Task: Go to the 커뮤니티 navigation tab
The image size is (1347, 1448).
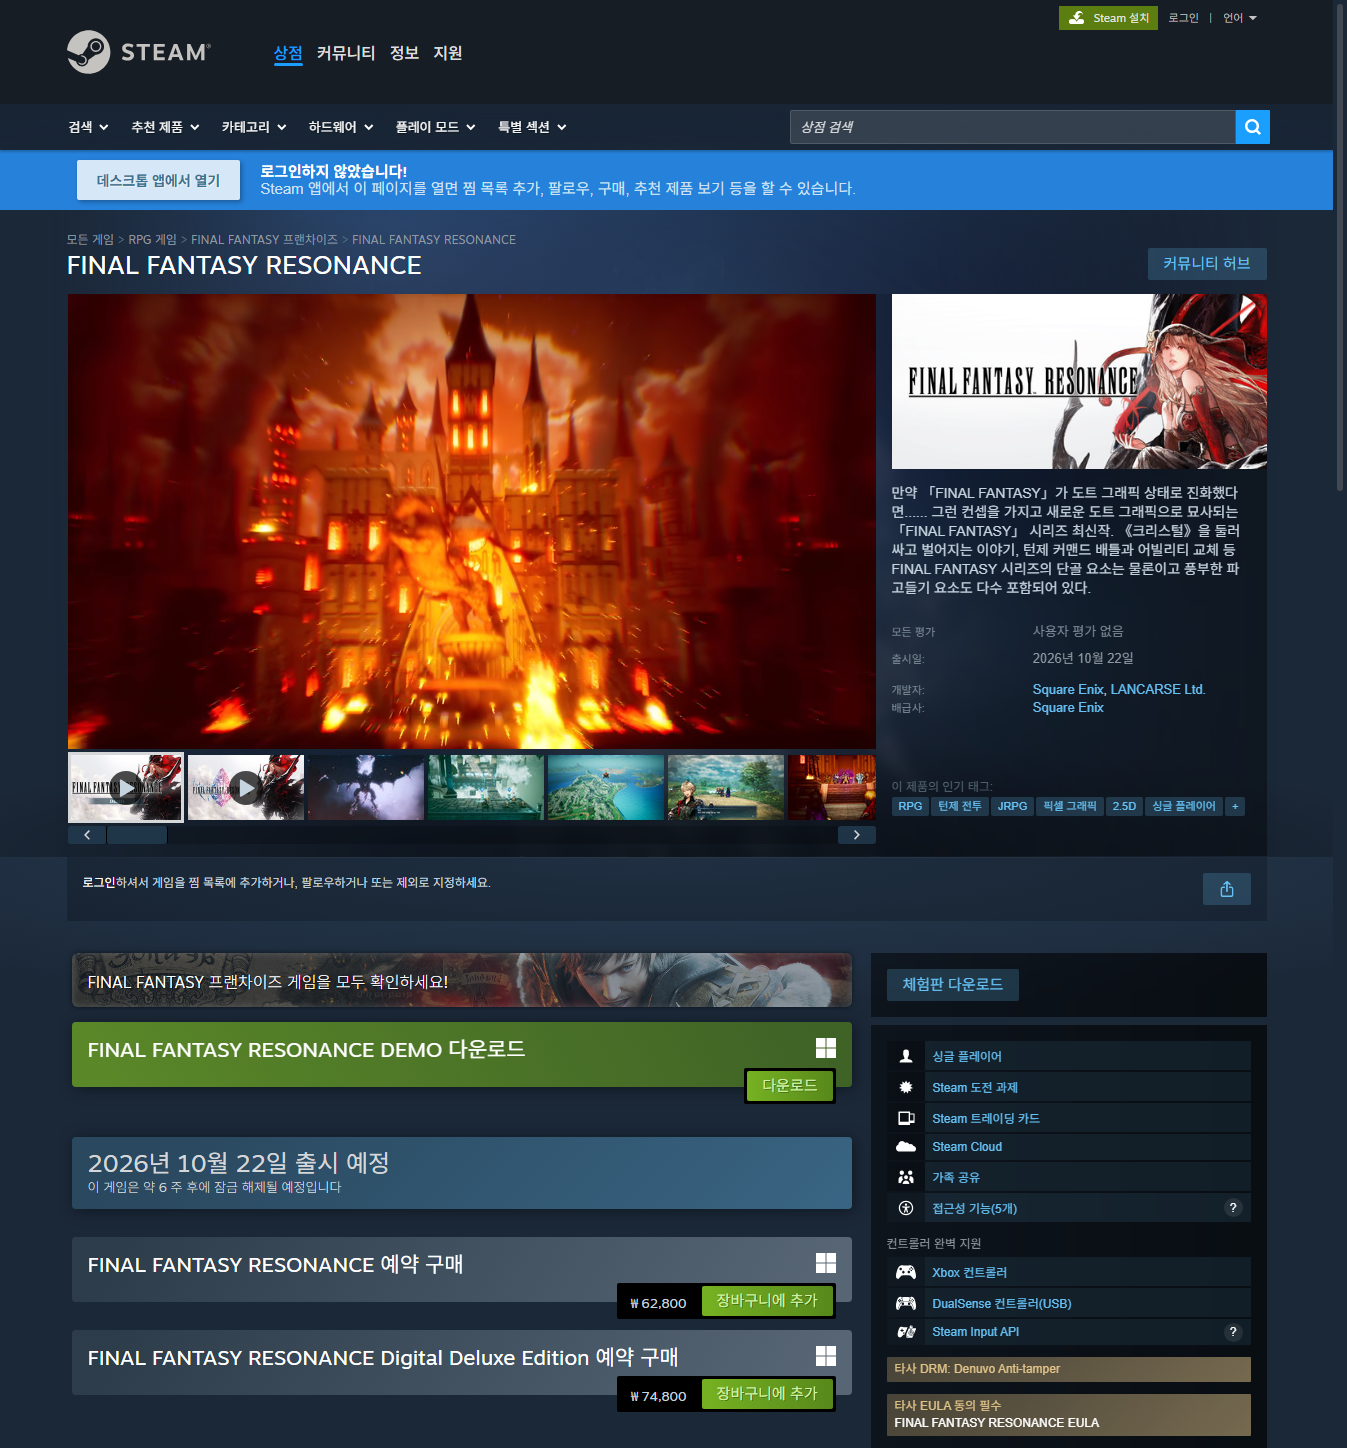Action: (346, 53)
